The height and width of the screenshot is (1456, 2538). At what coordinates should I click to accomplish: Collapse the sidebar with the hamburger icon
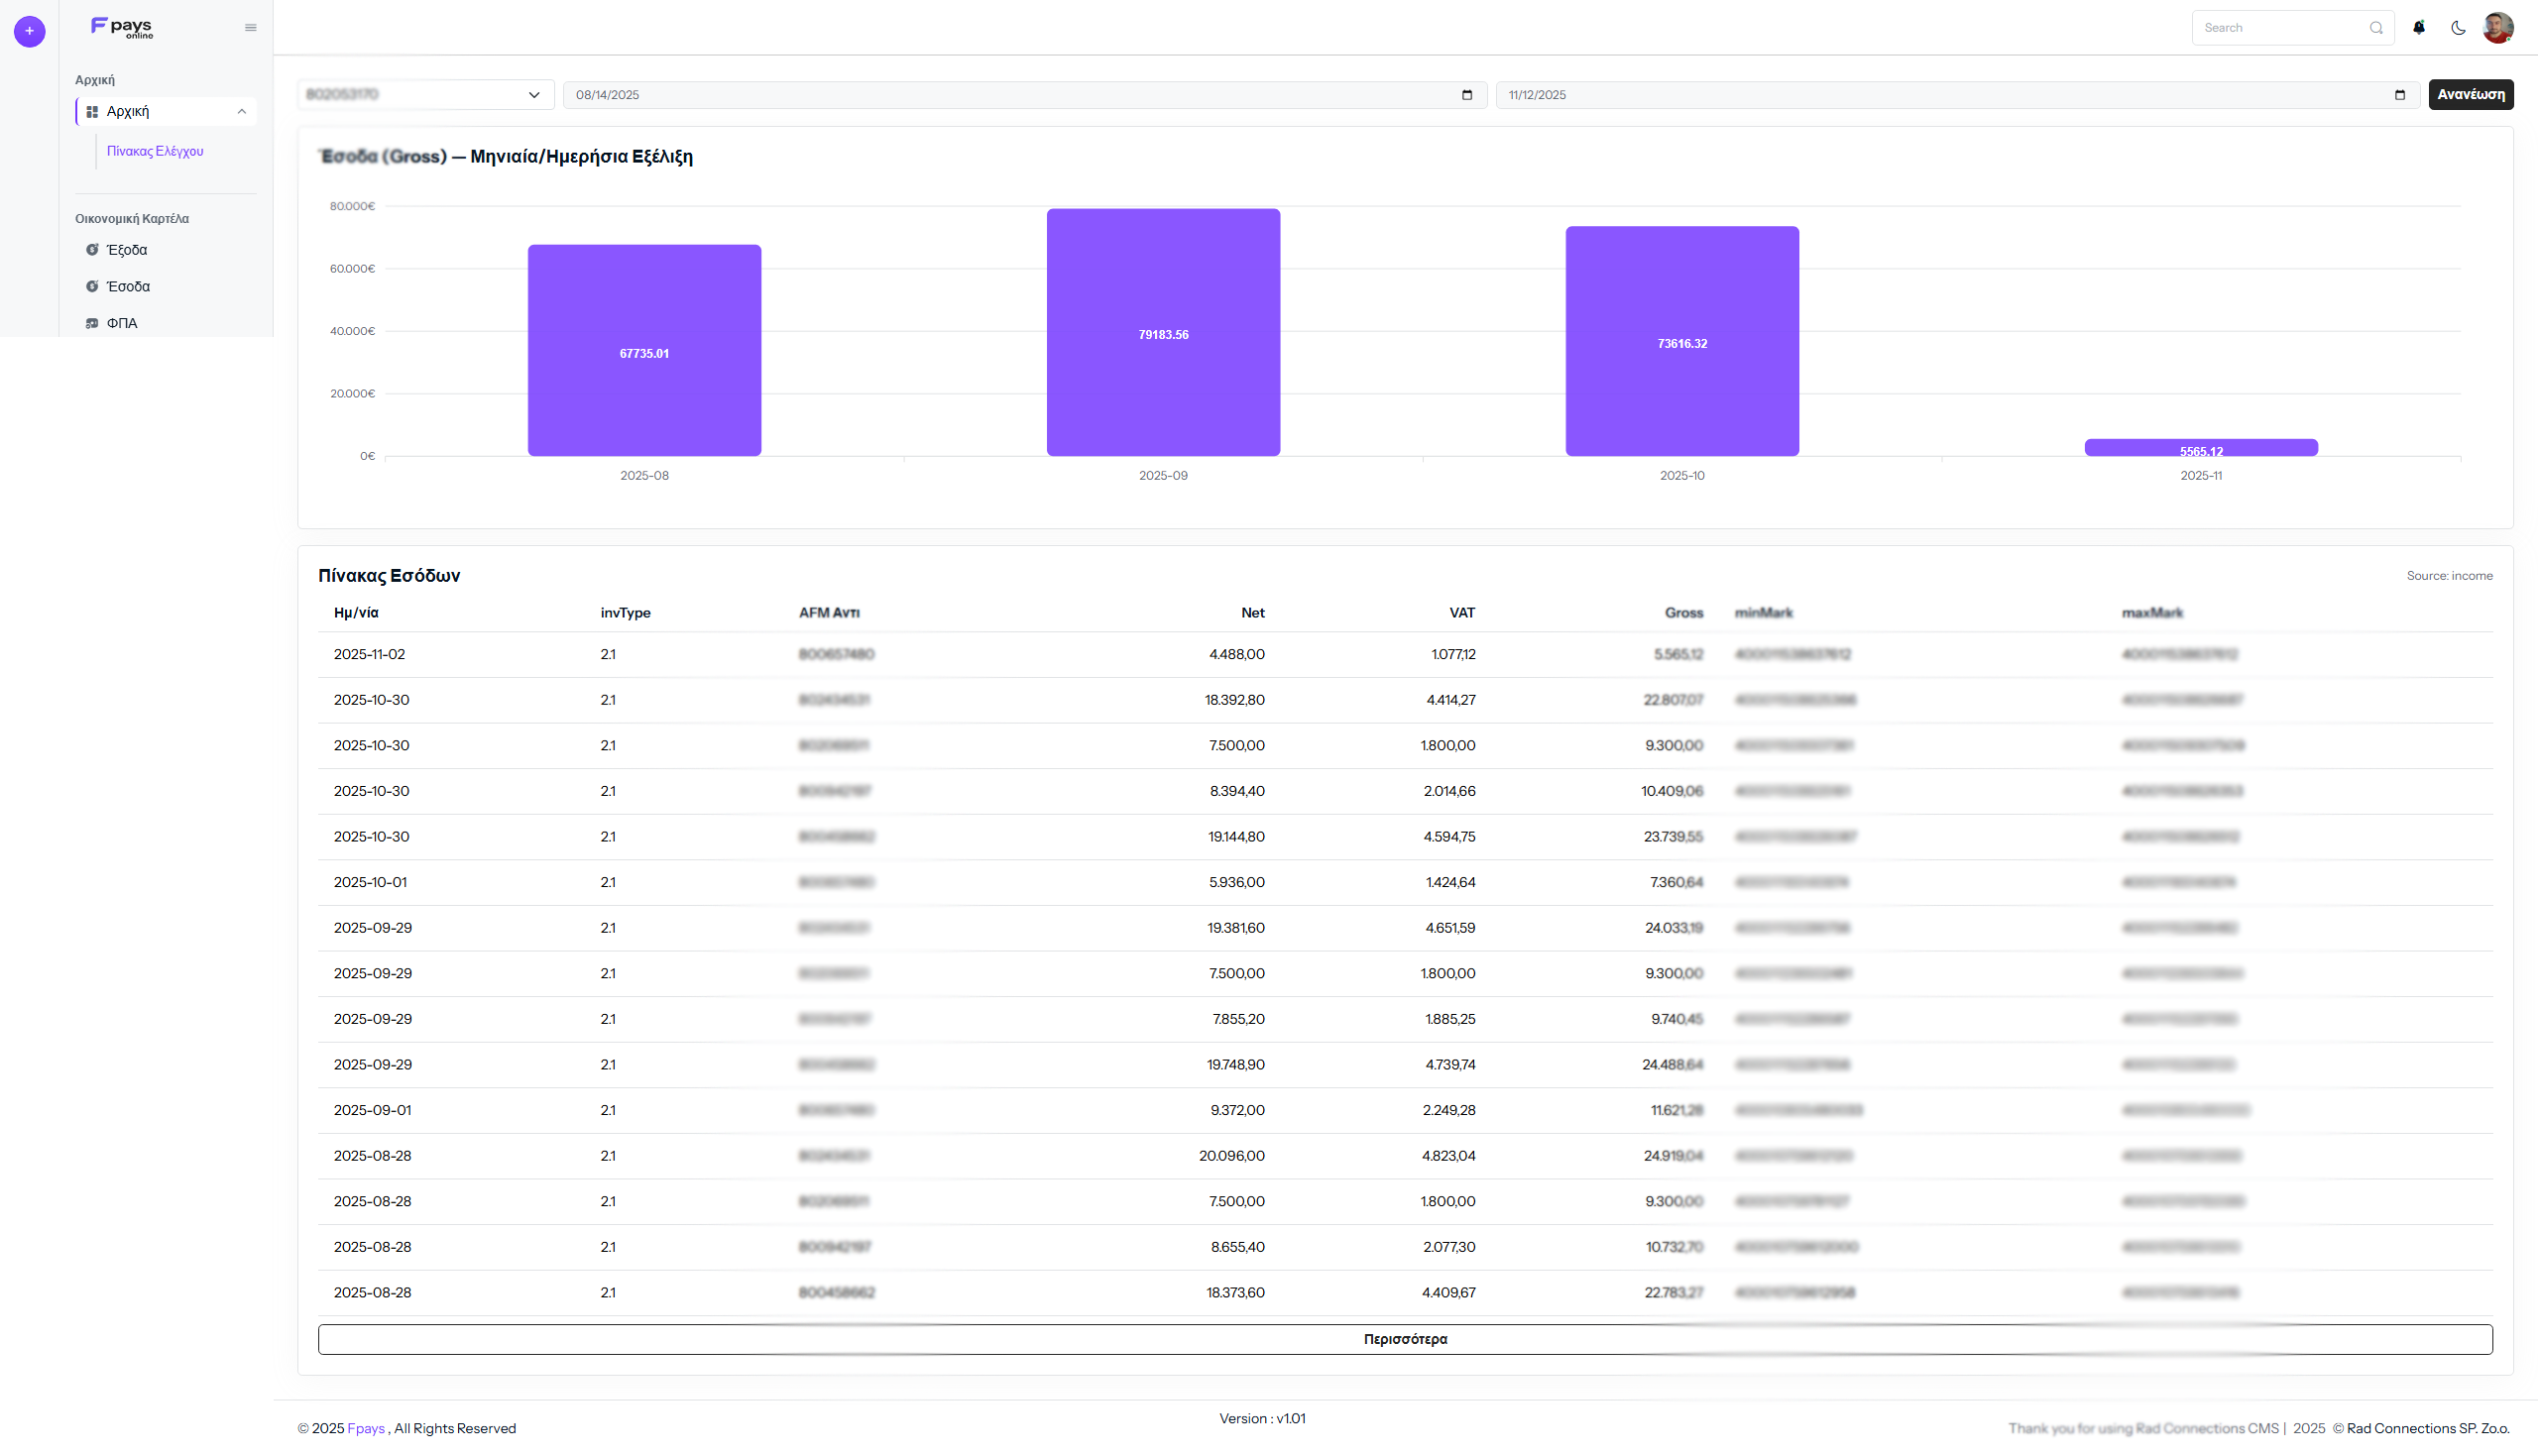pyautogui.click(x=251, y=28)
